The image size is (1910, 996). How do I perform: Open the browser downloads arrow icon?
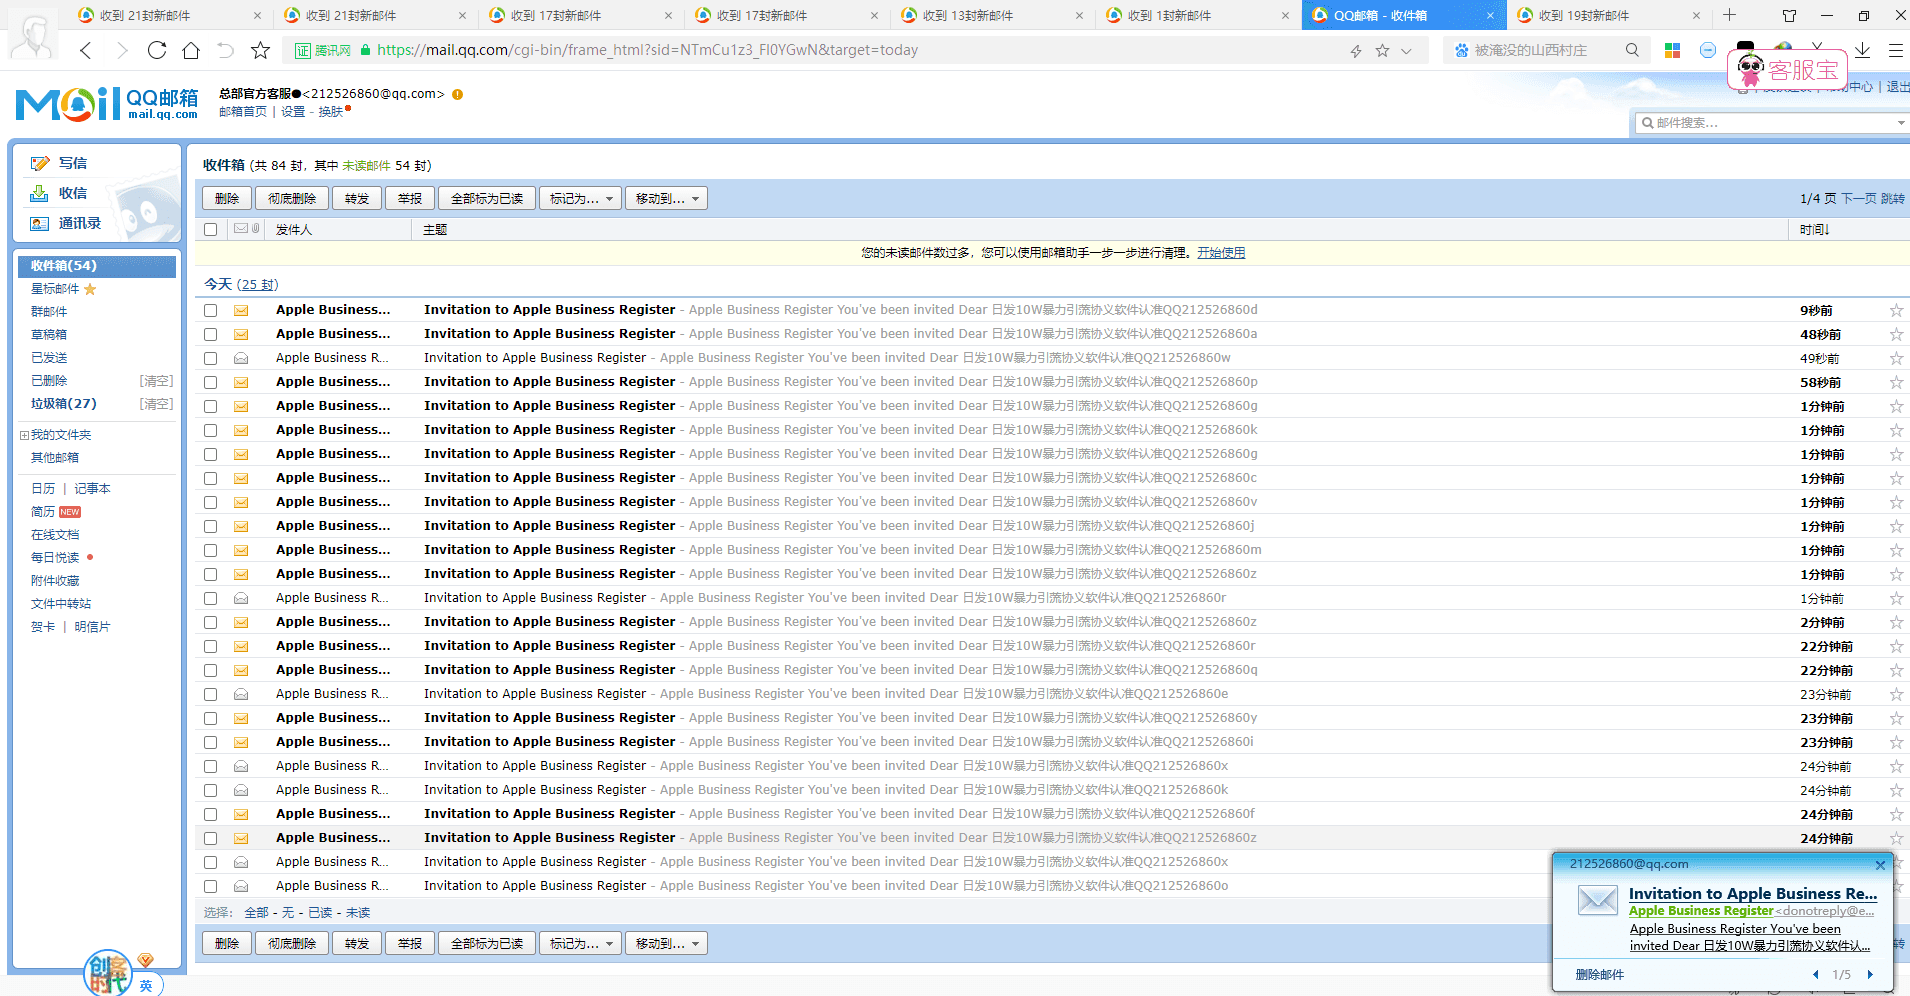click(x=1862, y=50)
